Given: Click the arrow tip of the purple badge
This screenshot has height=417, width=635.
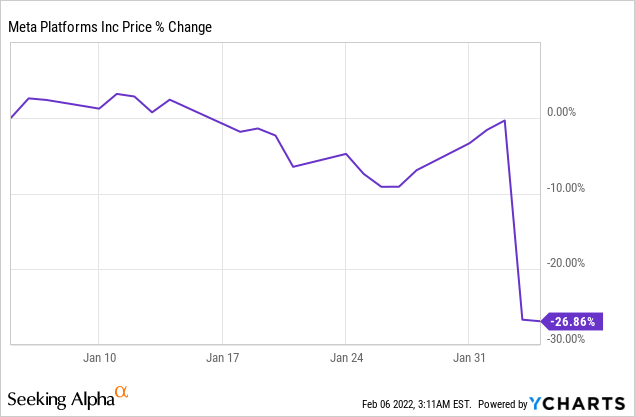Looking at the screenshot, I should (545, 322).
